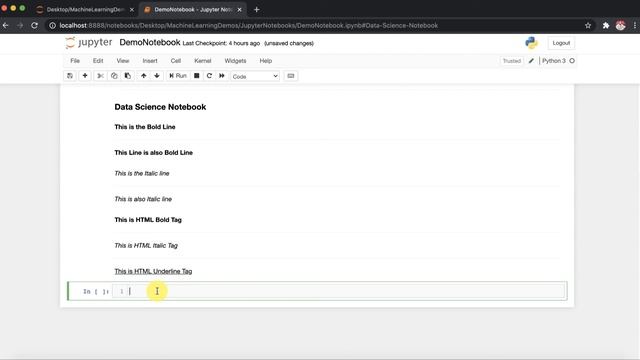
Task: Open browser extensions puzzle icon
Action: pos(606,25)
